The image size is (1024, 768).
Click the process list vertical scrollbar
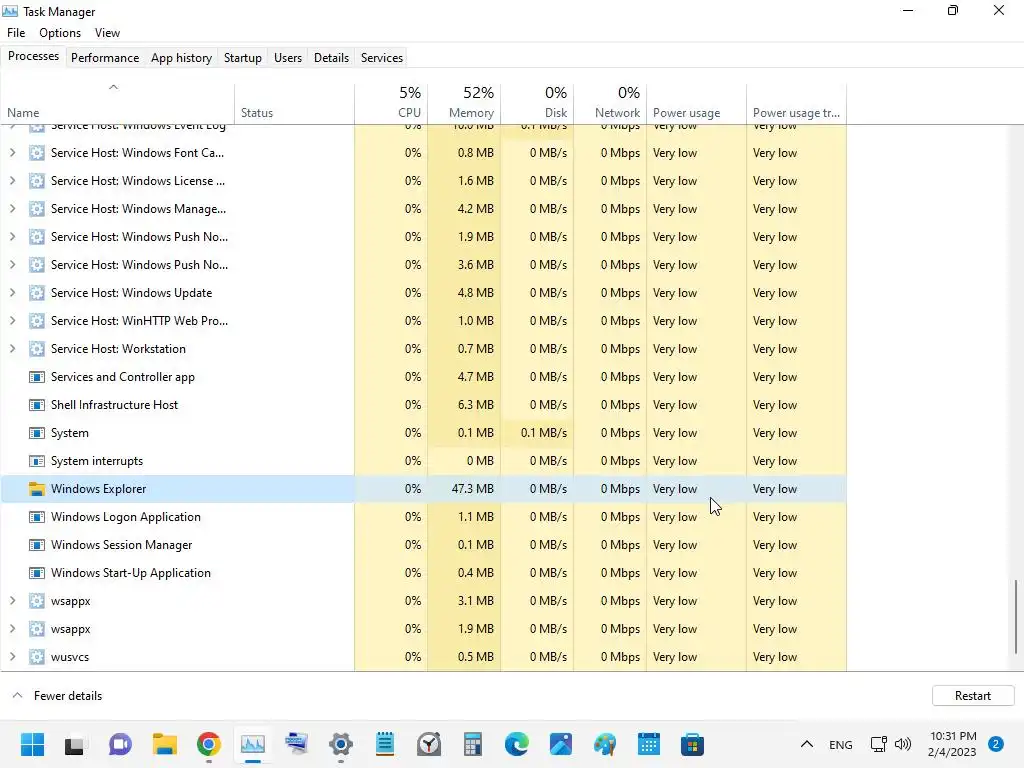[x=1016, y=616]
